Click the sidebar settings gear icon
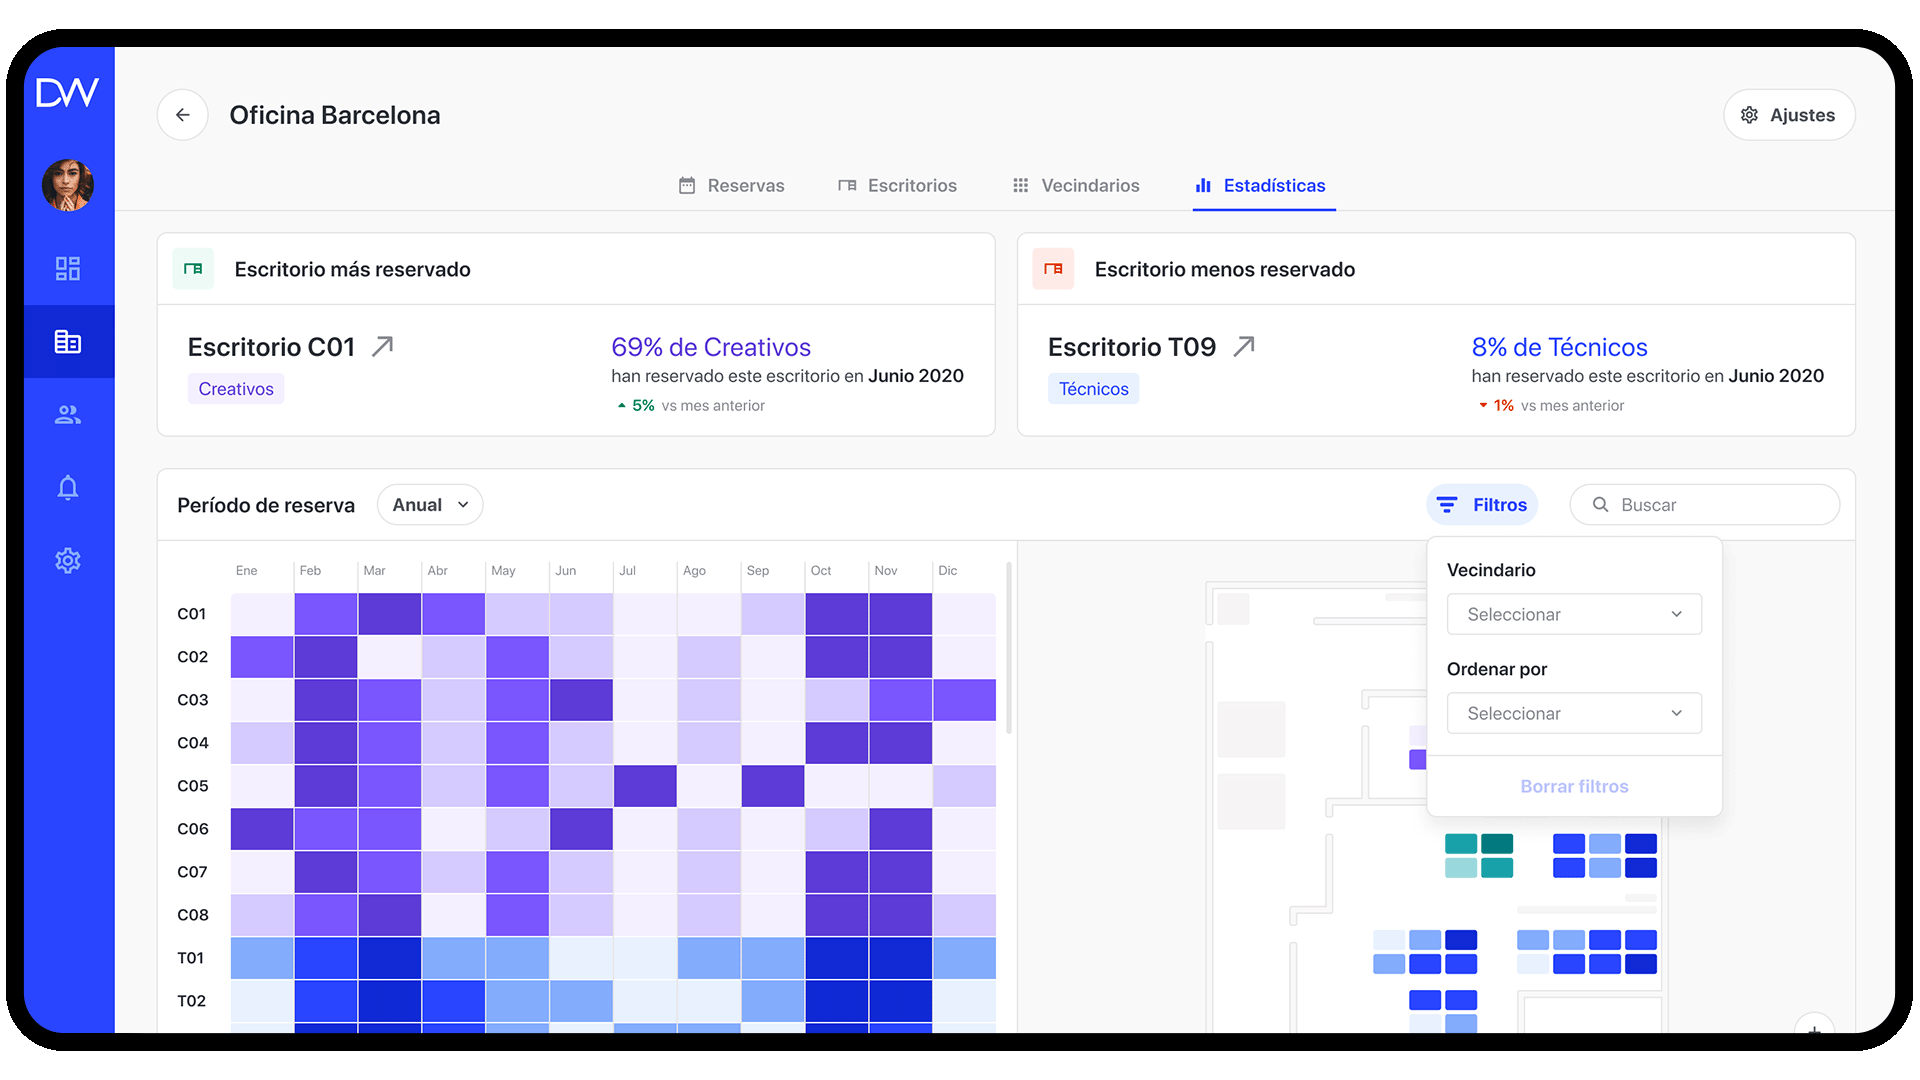The image size is (1920, 1080). point(68,560)
